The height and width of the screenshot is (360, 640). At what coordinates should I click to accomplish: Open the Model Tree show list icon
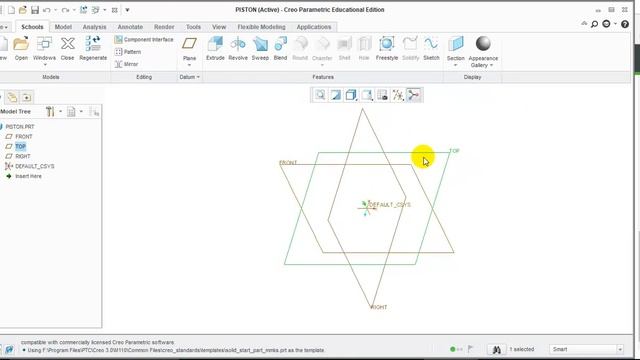71,111
